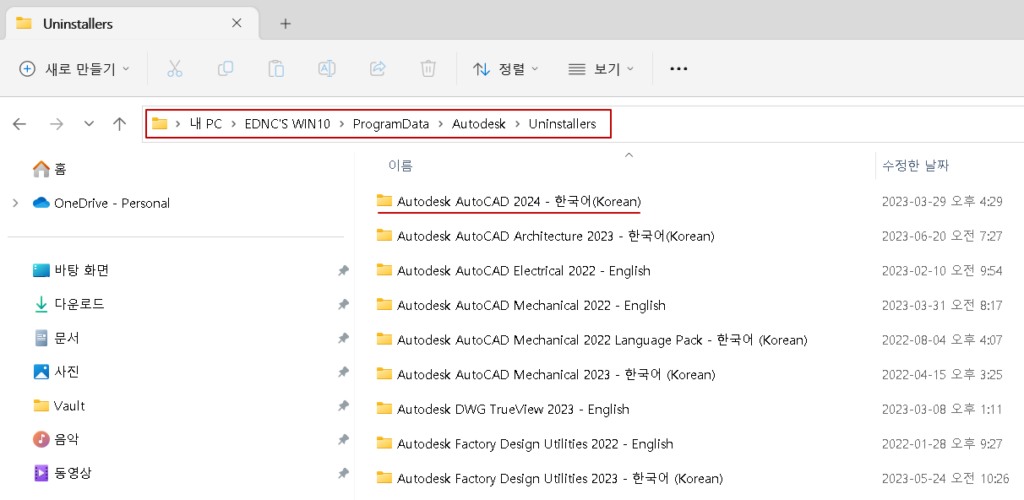The width and height of the screenshot is (1024, 500).
Task: Click pin icon next to 사진
Action: pos(343,372)
